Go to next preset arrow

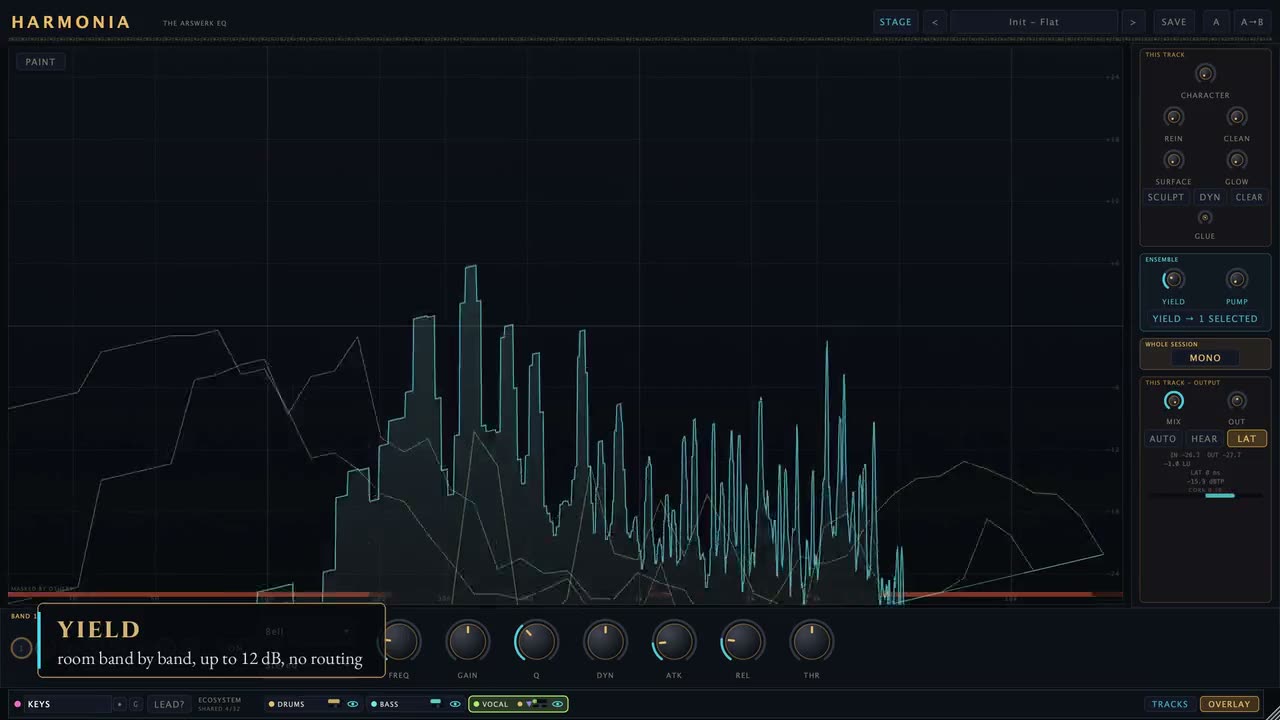click(x=1133, y=22)
